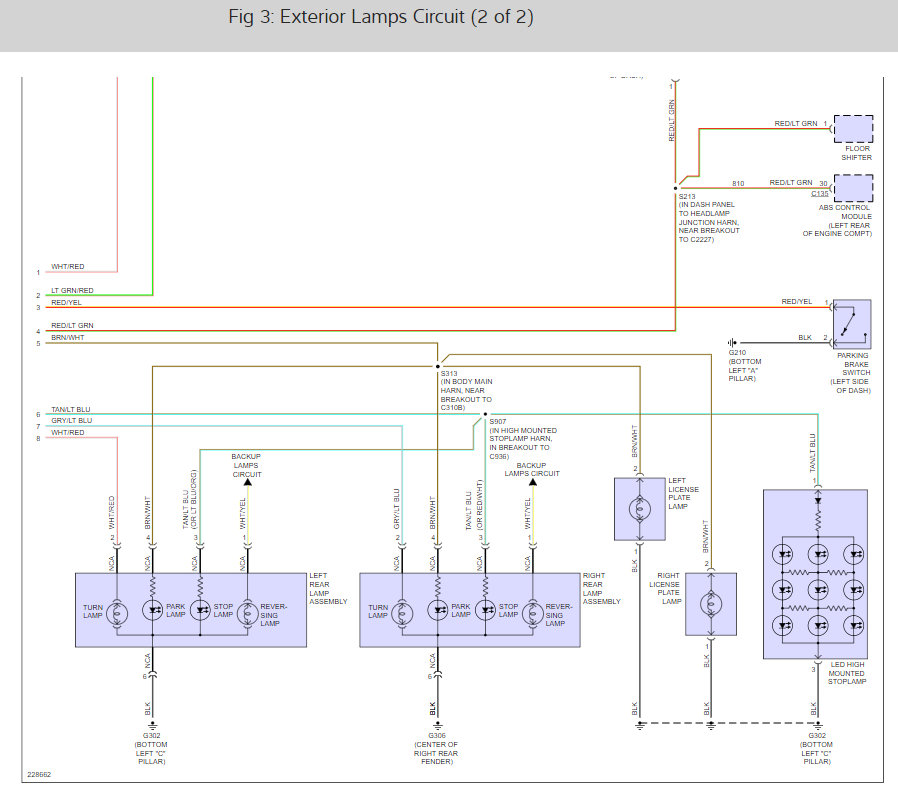Screen dimensions: 898x794
Task: Click the 'GRY/LT BLU' label at left pin 7
Action: (72, 420)
